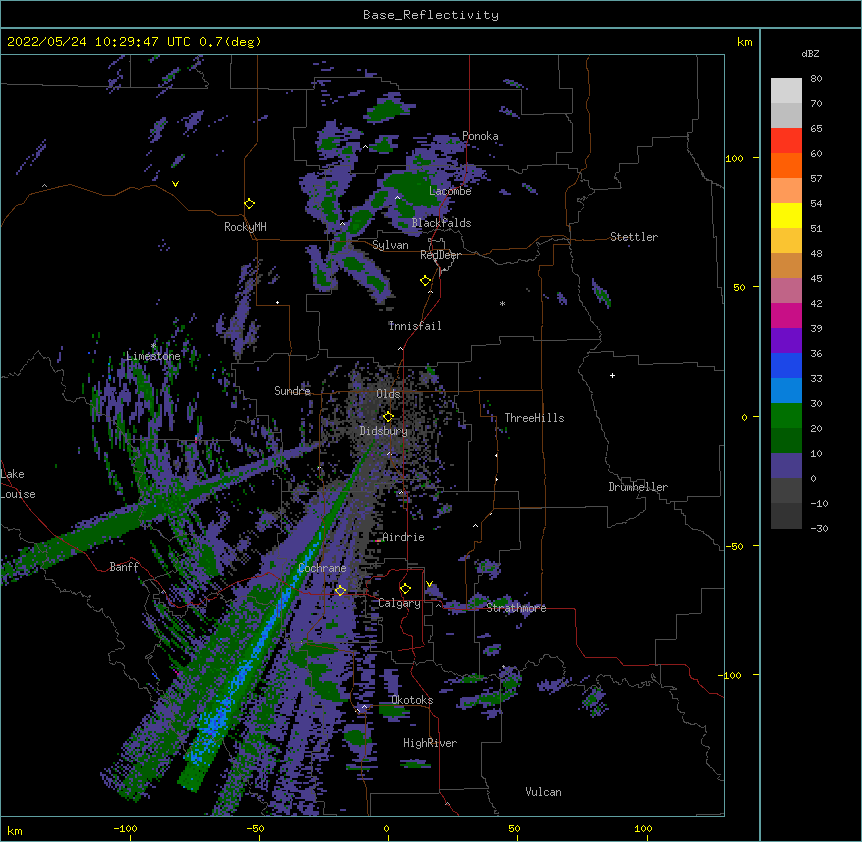Click the white asterisk east of Innisfail
The width and height of the screenshot is (862, 842).
[502, 303]
